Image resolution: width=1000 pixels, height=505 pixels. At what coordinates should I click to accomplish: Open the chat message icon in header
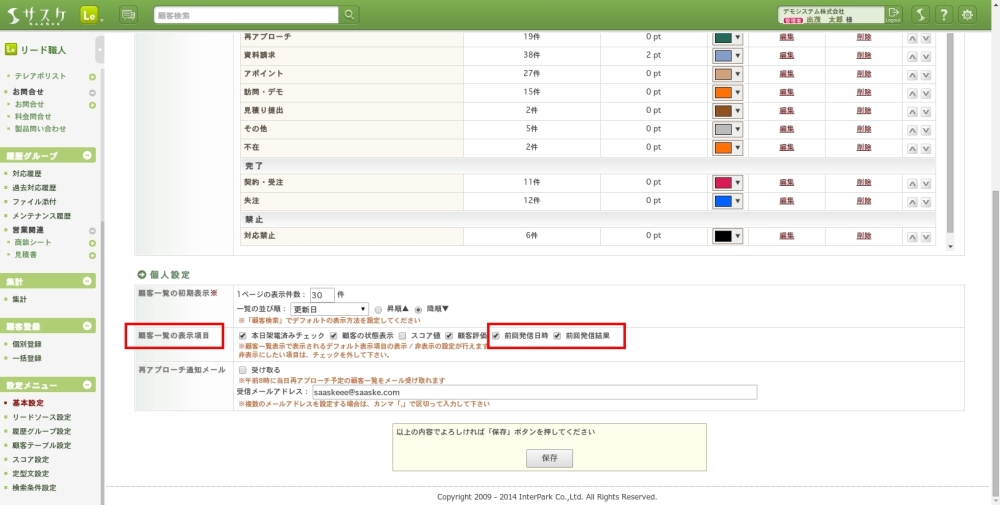128,15
